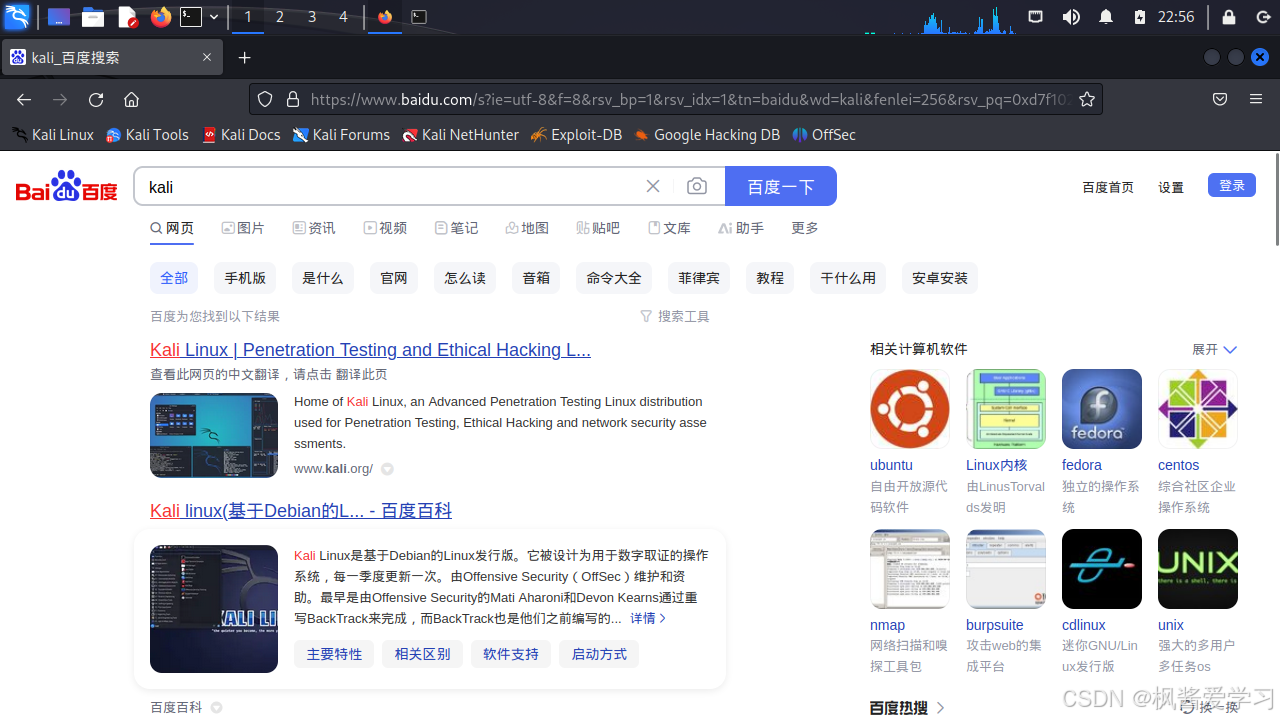This screenshot has height=720, width=1280.
Task: Expand 展开 related software list
Action: (x=1214, y=349)
